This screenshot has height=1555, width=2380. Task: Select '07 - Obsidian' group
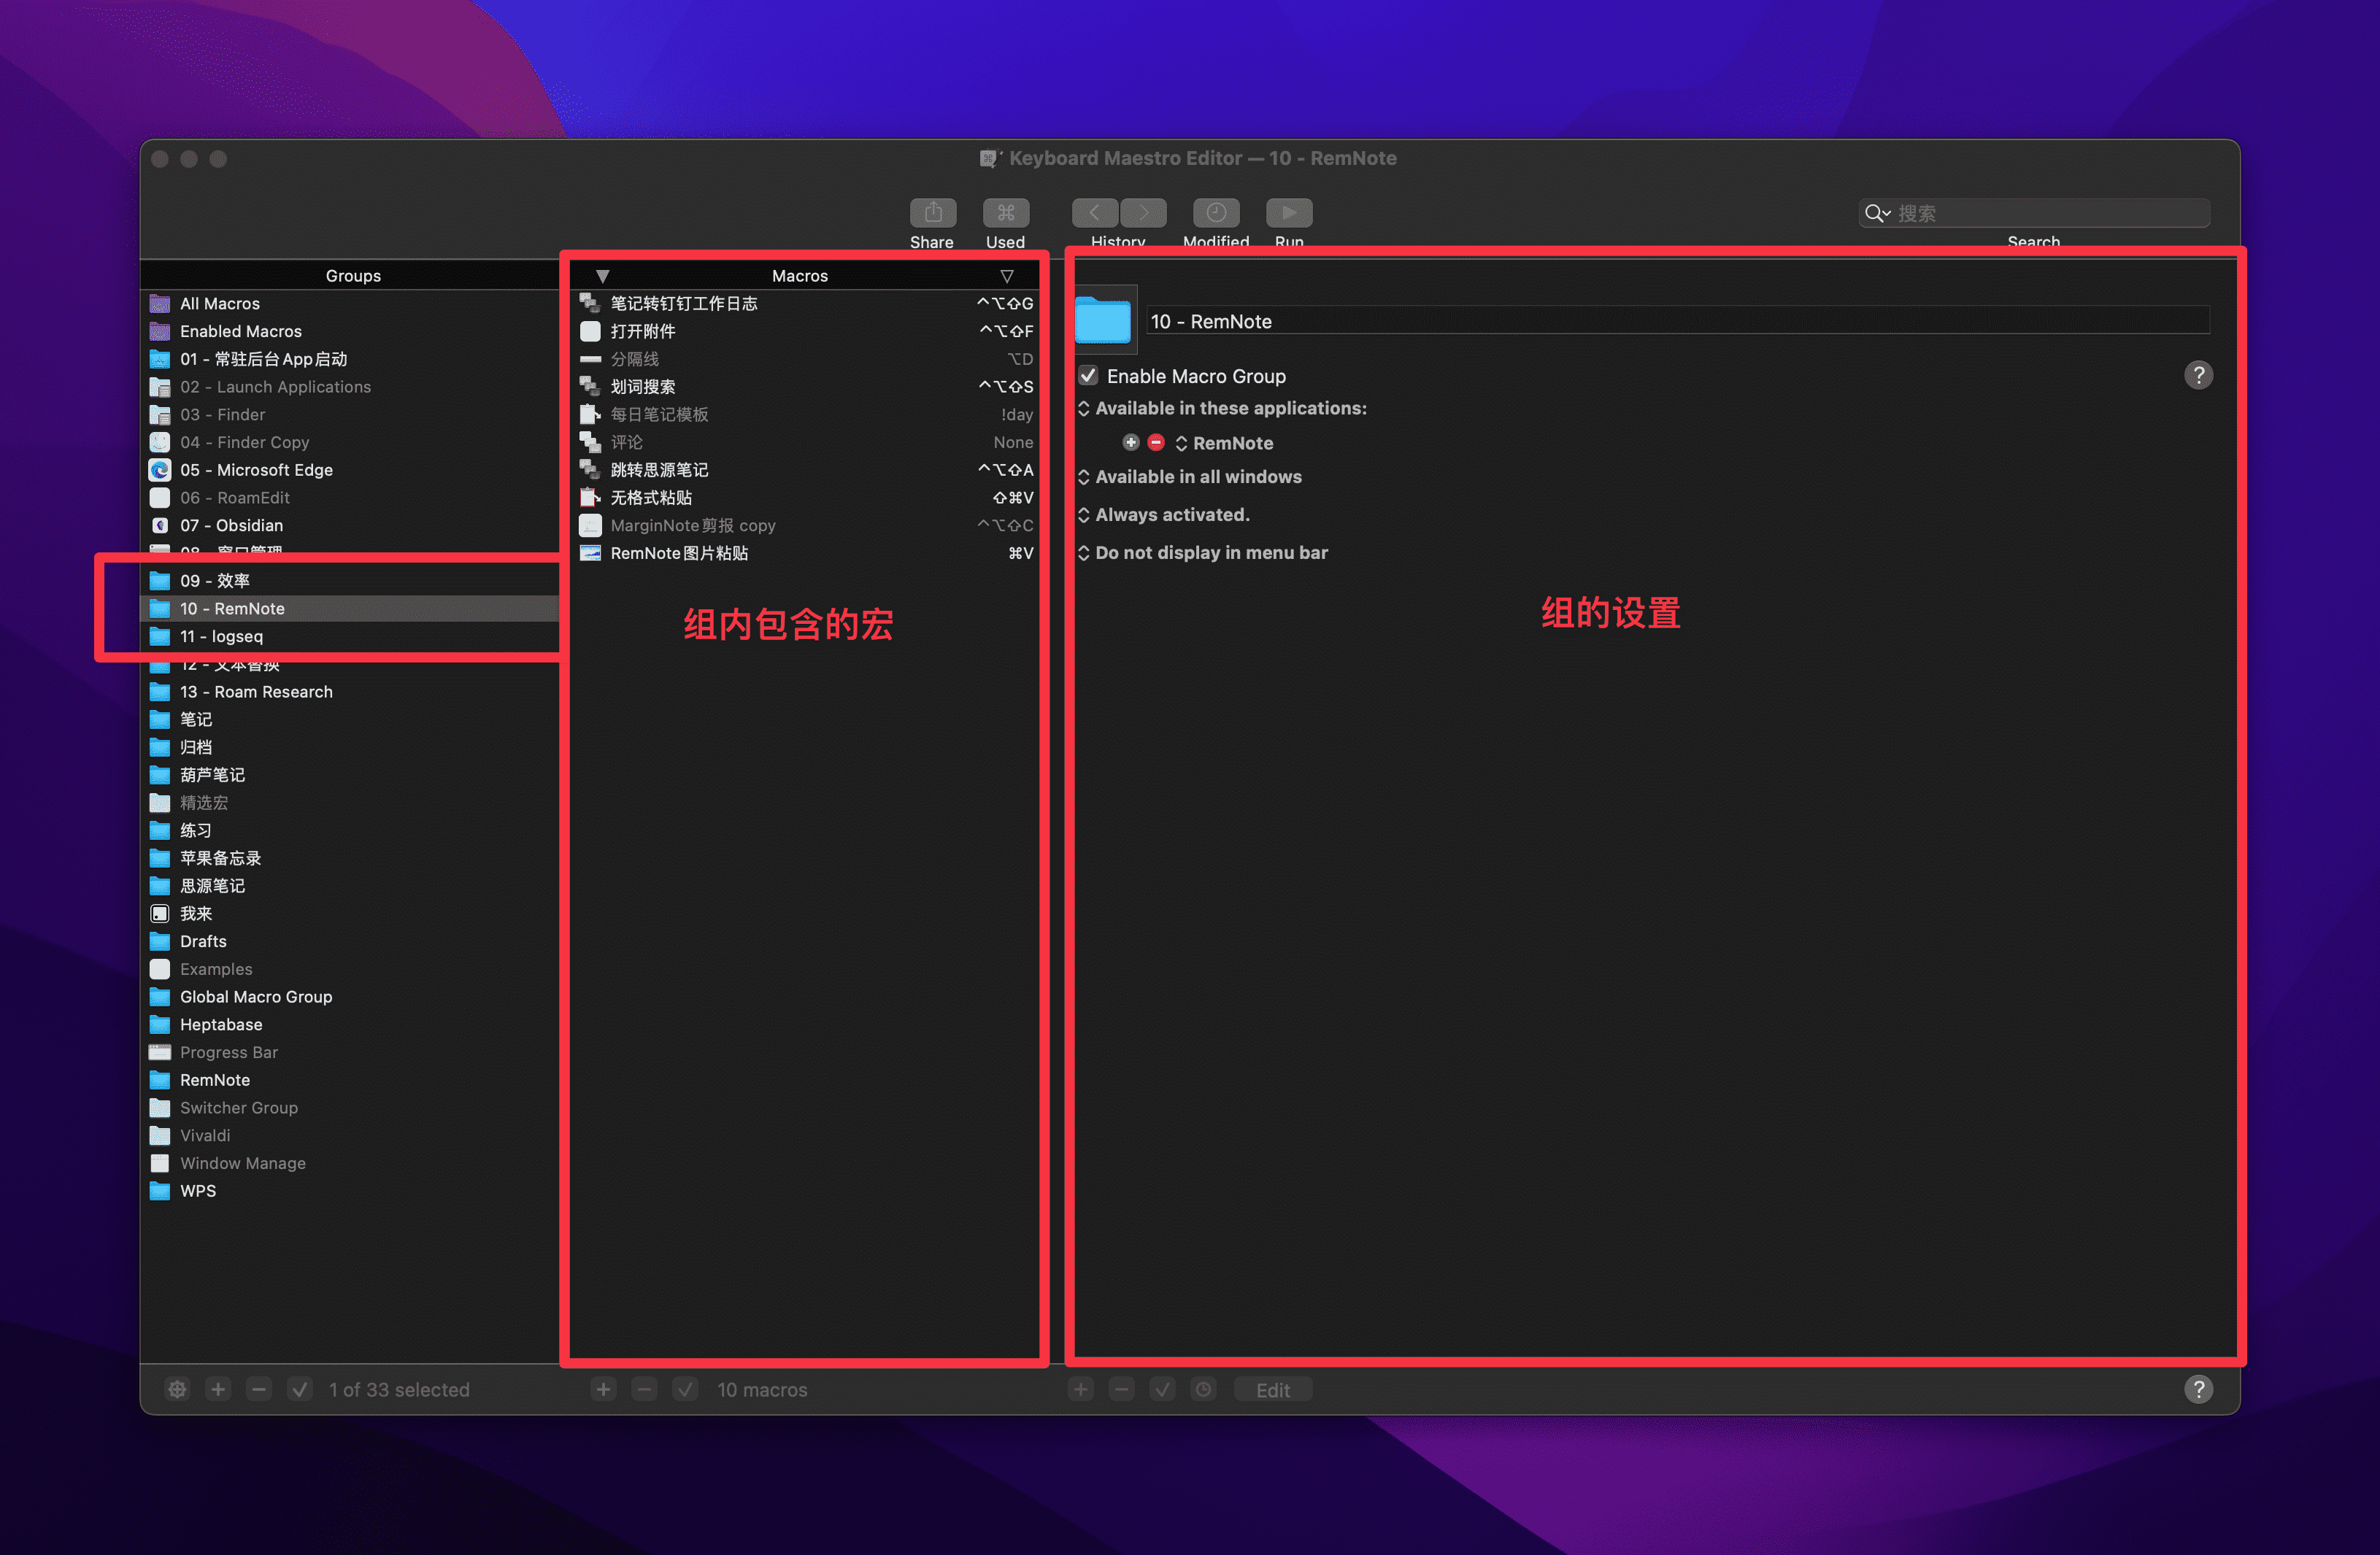(231, 525)
